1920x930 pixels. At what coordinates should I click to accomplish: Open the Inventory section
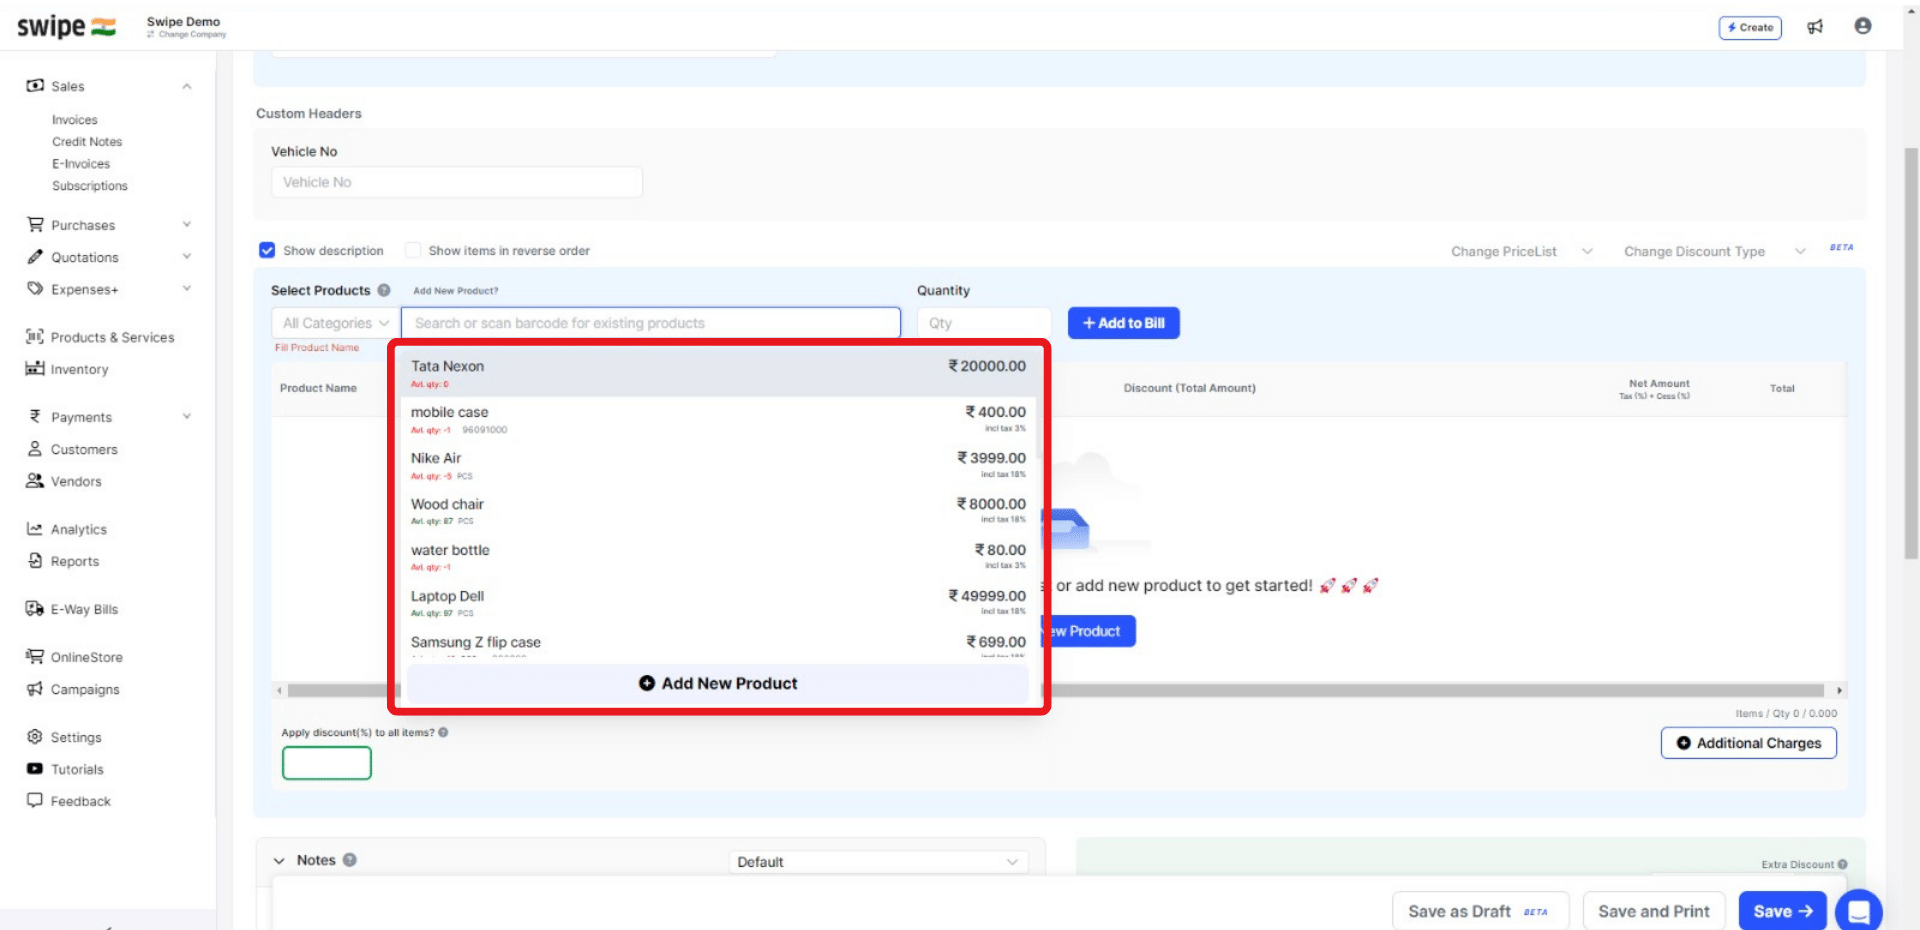click(x=79, y=369)
